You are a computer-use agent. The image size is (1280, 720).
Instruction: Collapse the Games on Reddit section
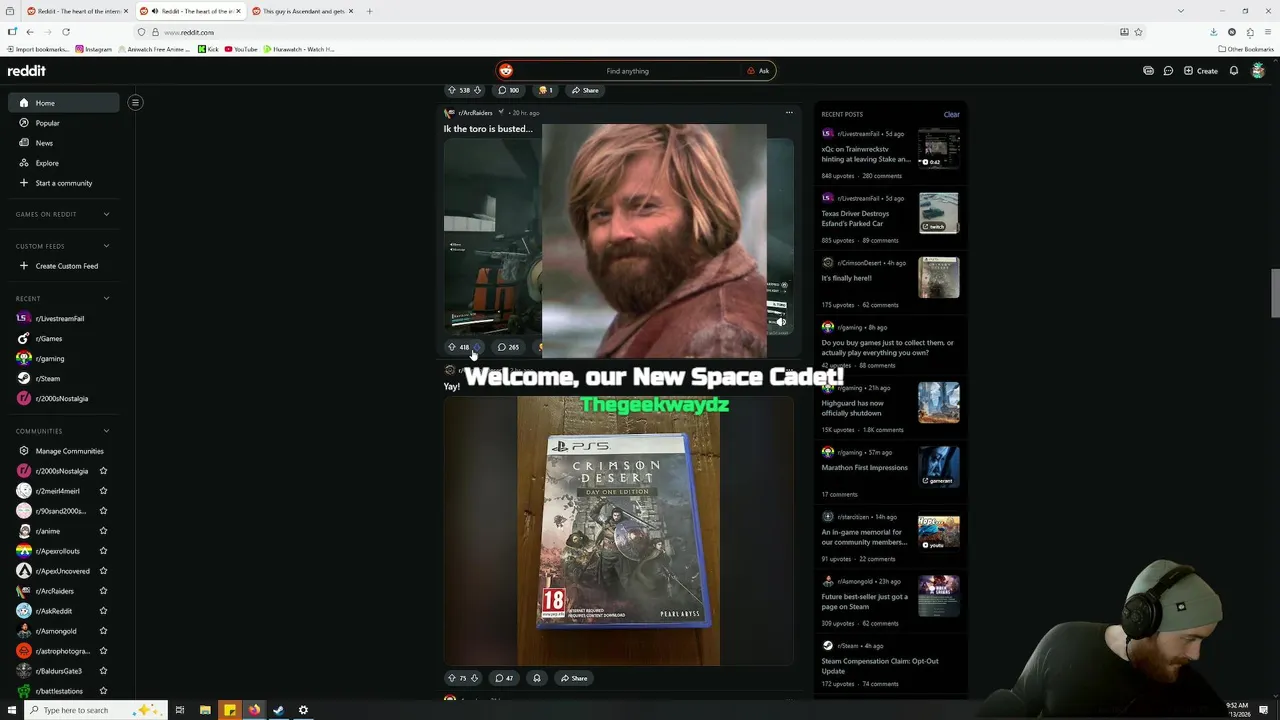106,214
